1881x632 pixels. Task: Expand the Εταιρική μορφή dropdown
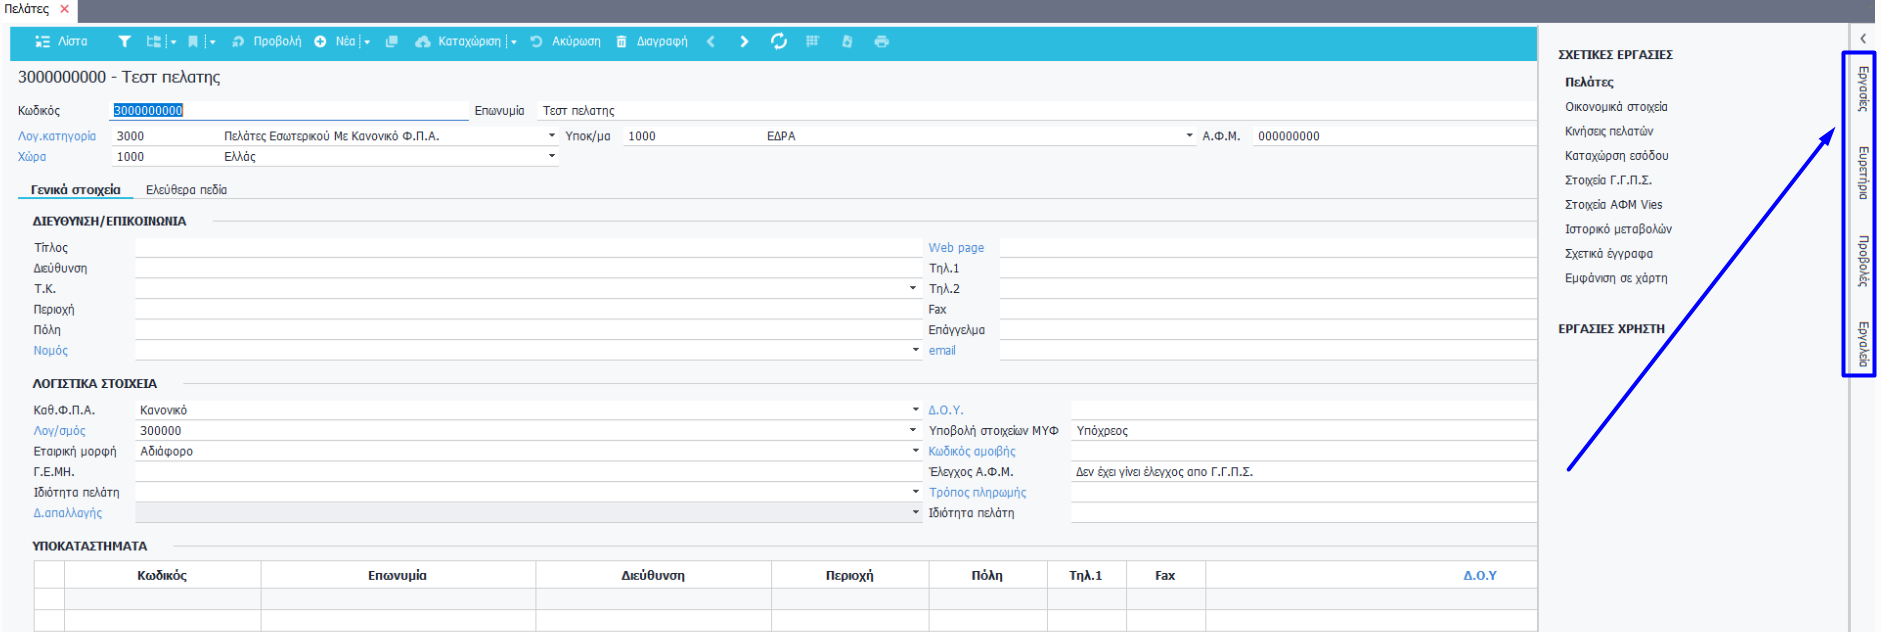pos(915,451)
